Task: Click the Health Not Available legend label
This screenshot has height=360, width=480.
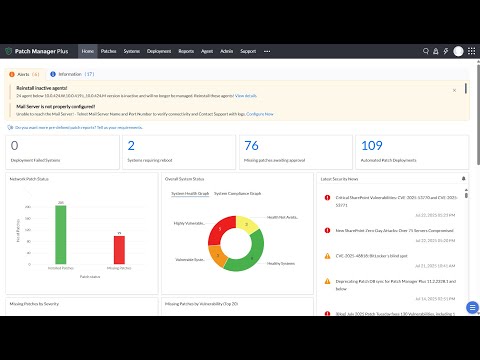Action: point(282,217)
